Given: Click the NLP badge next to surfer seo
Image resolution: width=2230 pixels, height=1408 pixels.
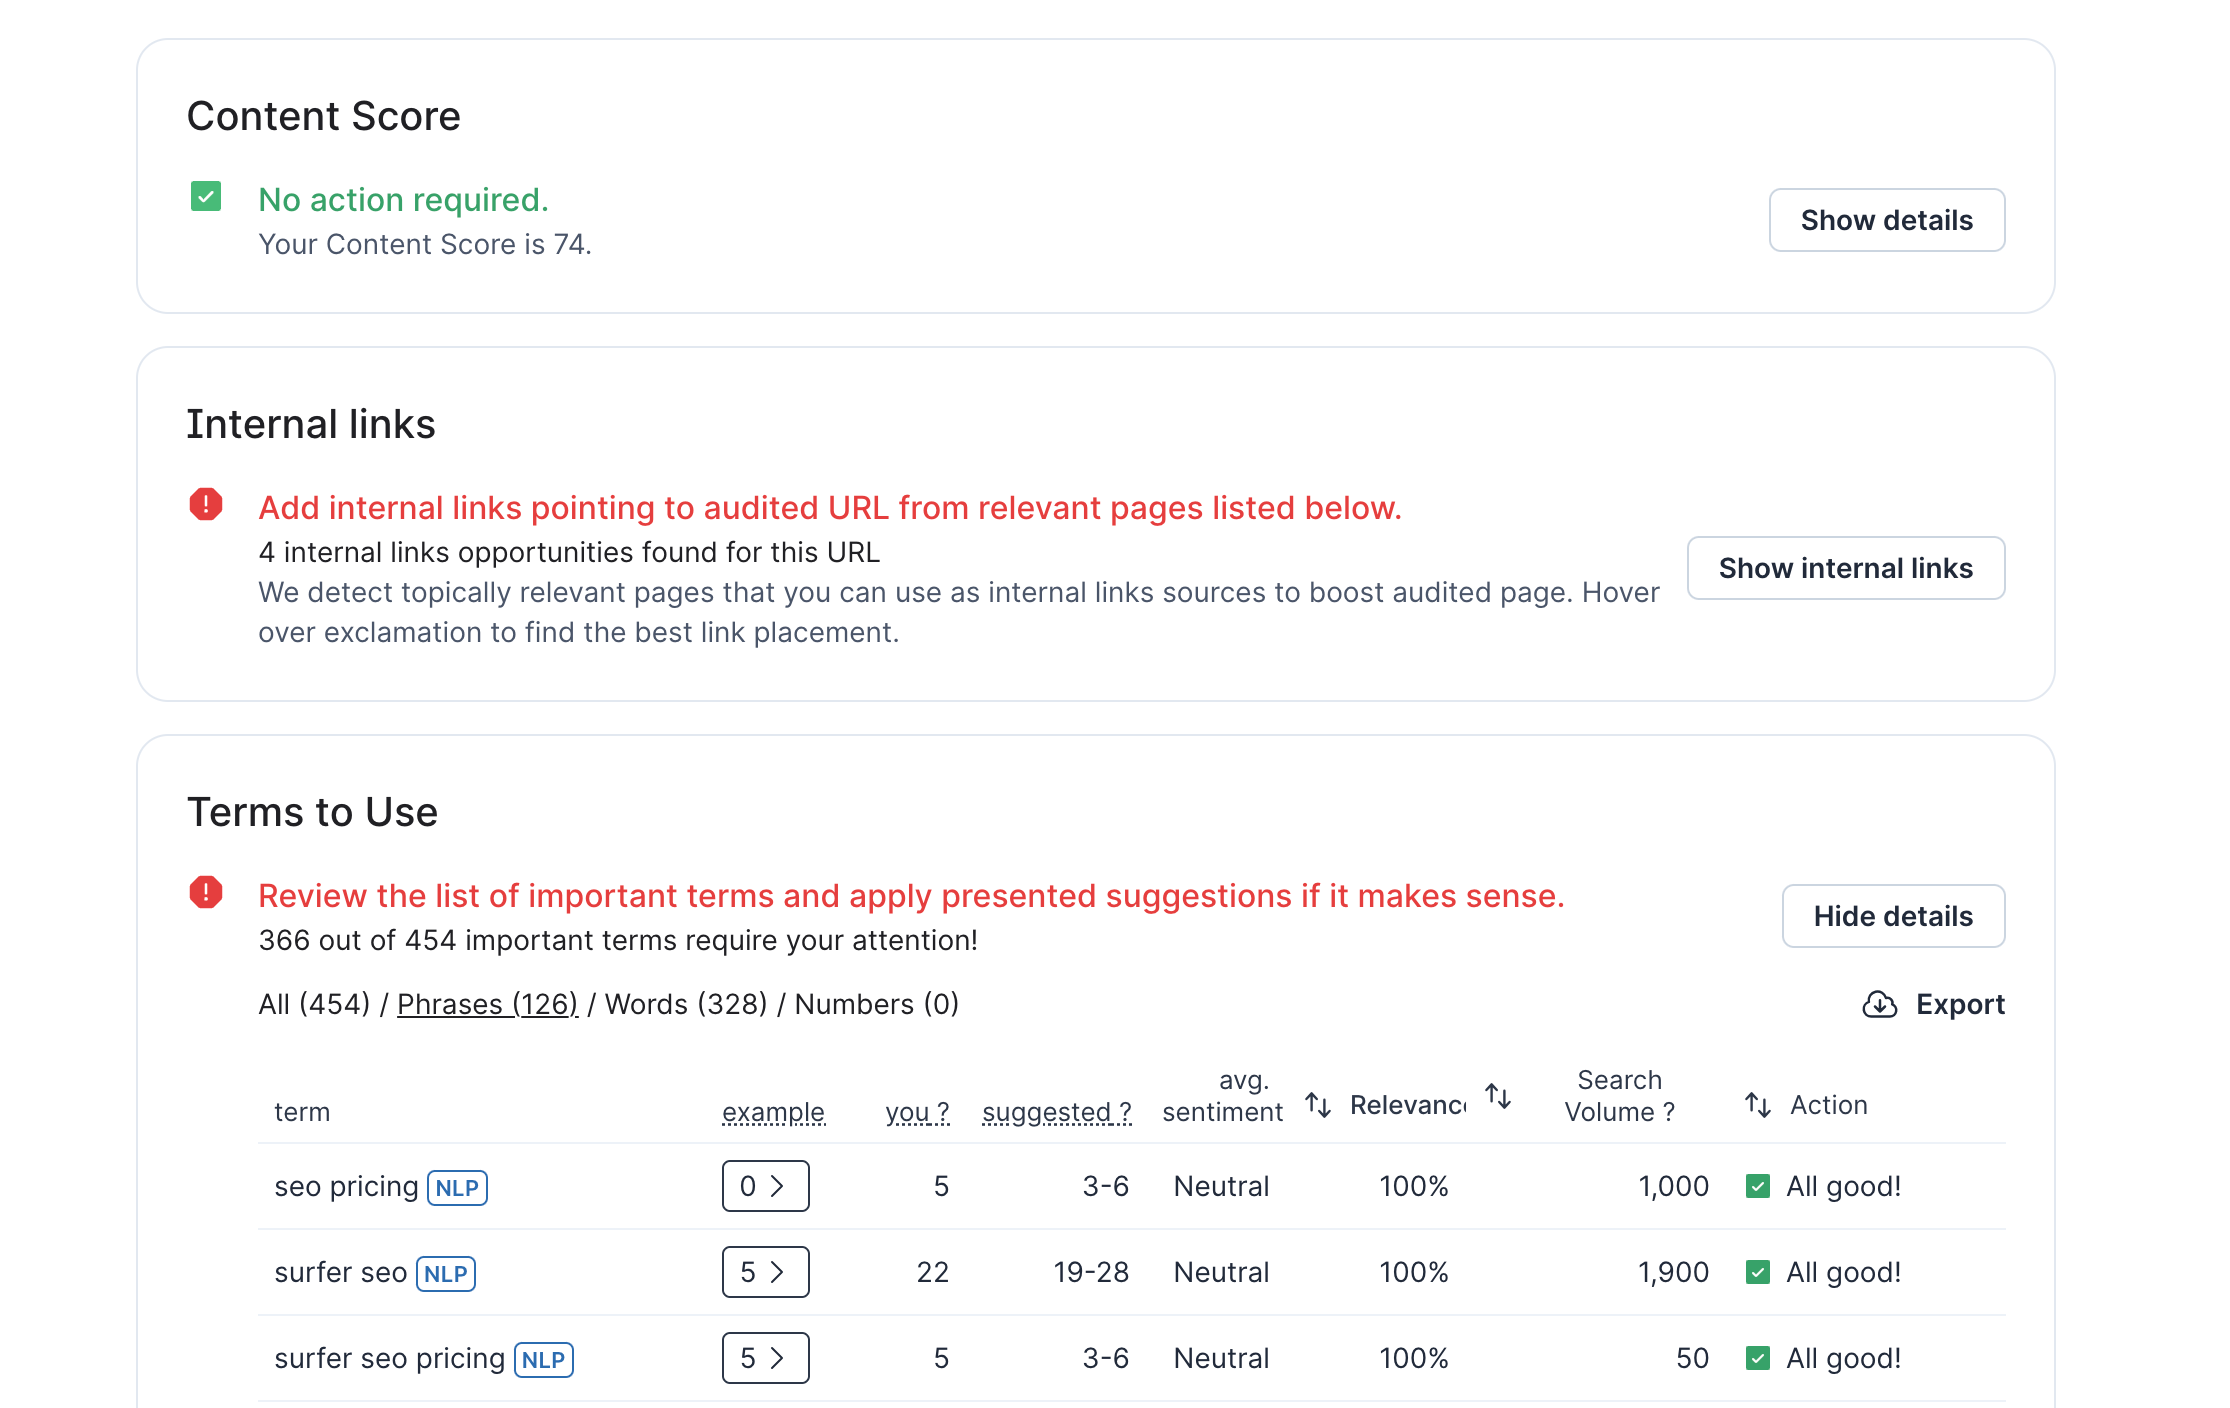Looking at the screenshot, I should (x=446, y=1274).
